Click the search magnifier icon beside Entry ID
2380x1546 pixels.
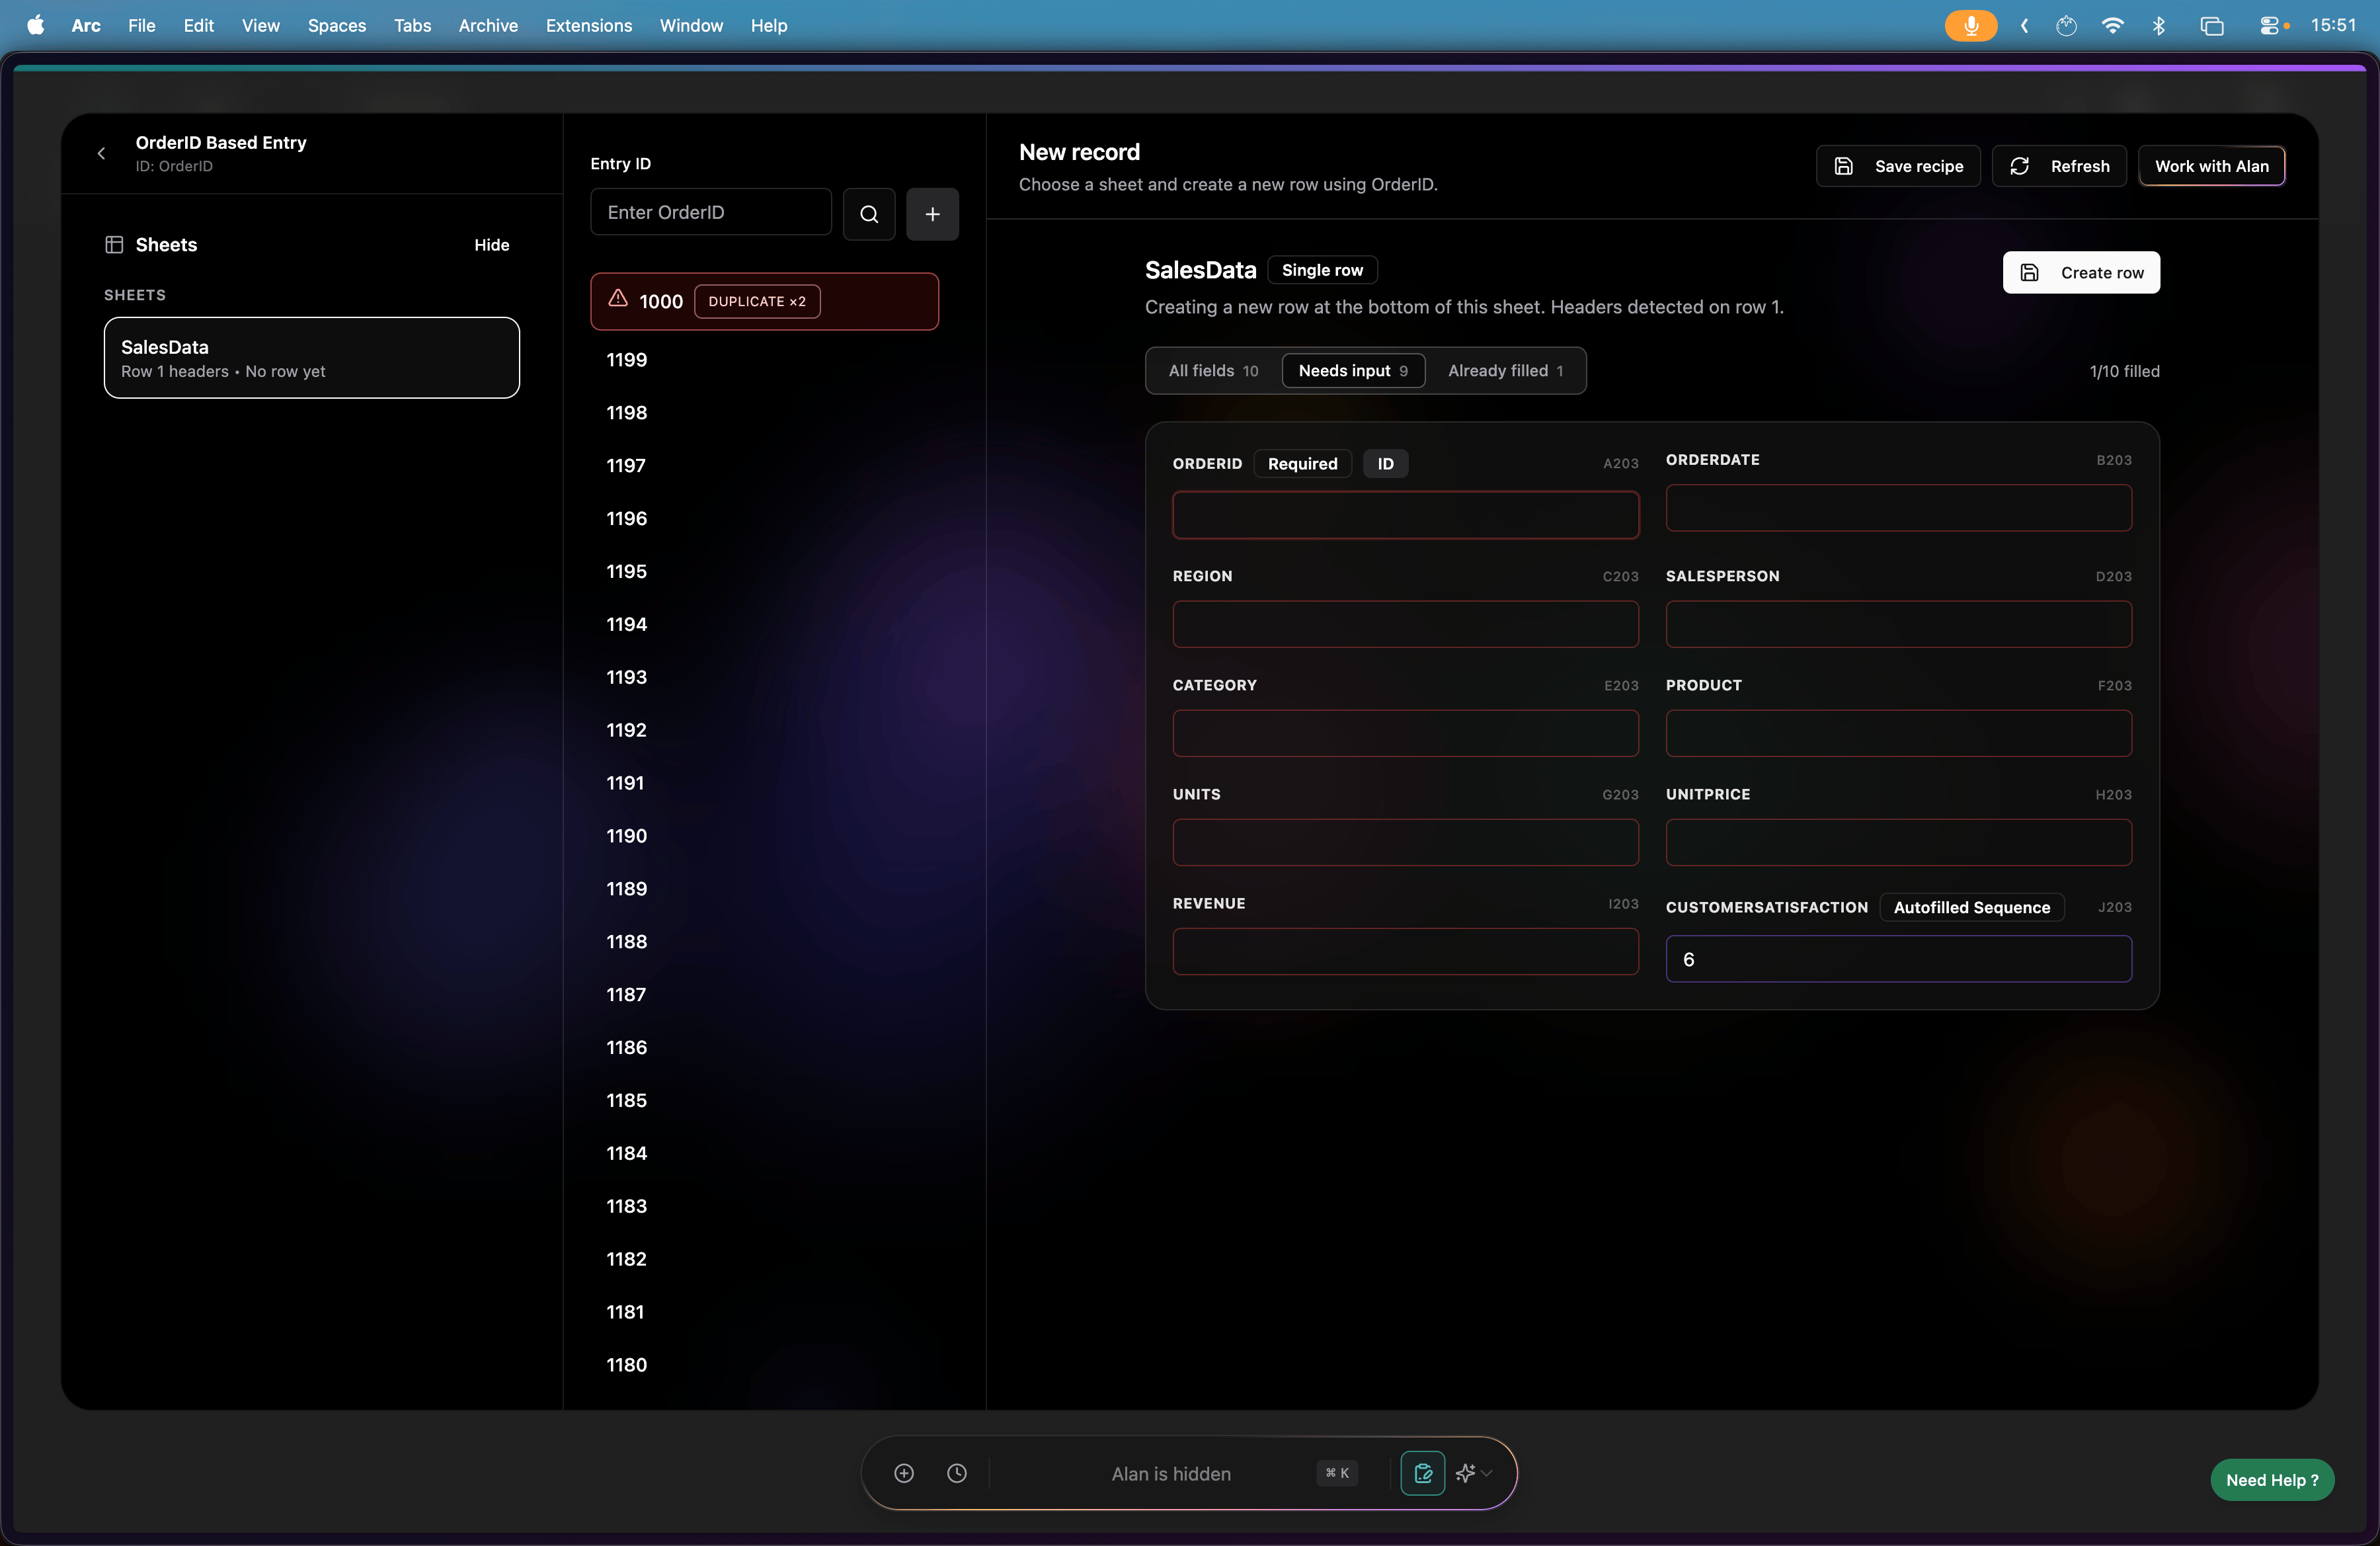tap(868, 213)
